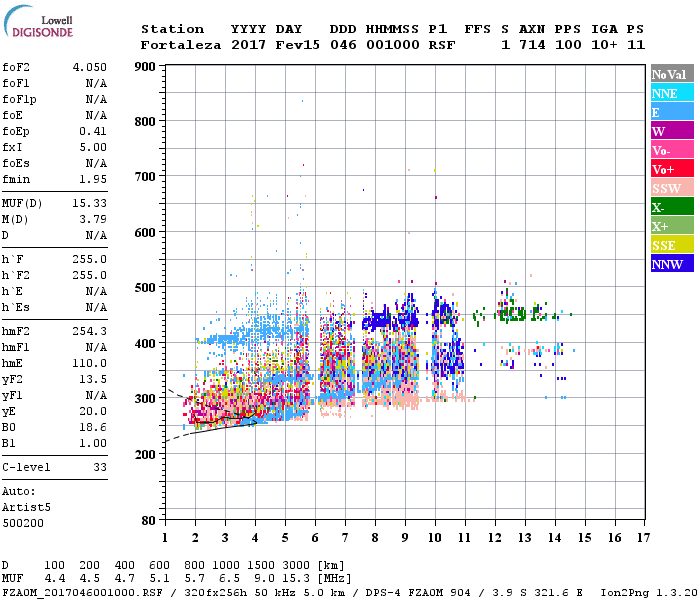Screen dimensions: 700x600
Task: Click the 3000 km distance table entry
Action: pos(296,566)
